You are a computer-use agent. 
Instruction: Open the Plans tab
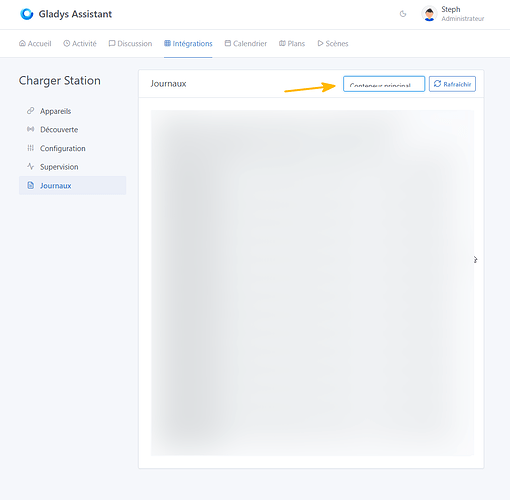pos(292,44)
